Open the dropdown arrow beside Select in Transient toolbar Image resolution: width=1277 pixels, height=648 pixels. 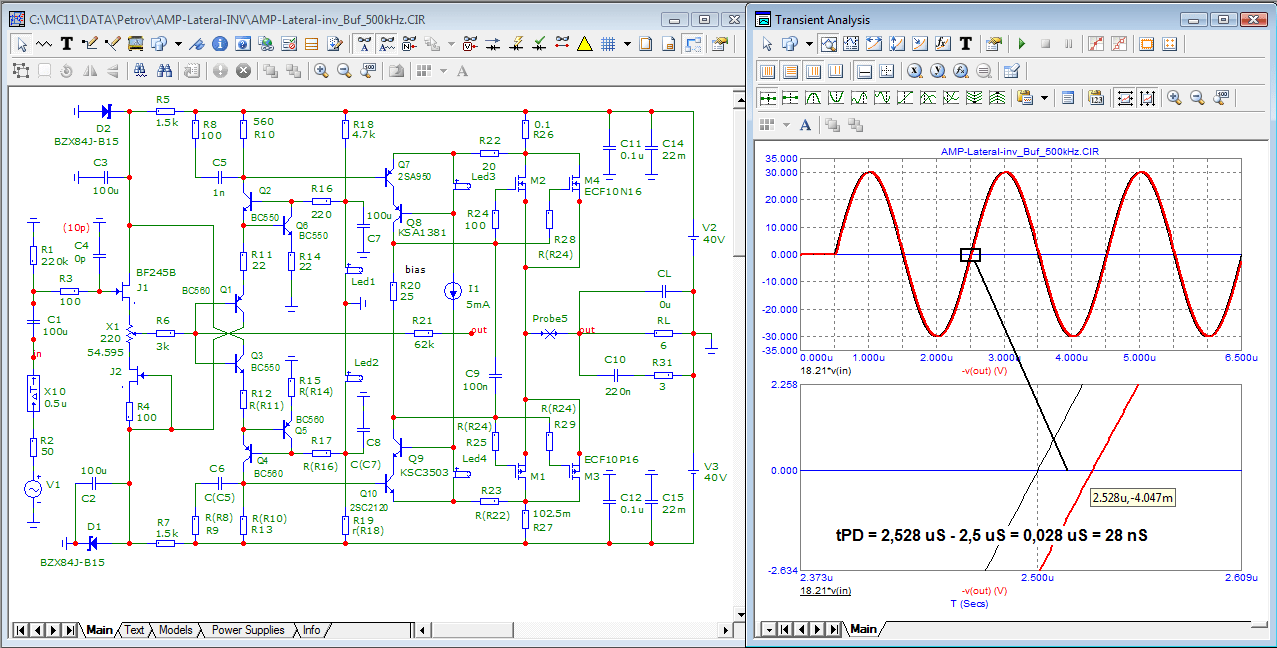[x=809, y=44]
